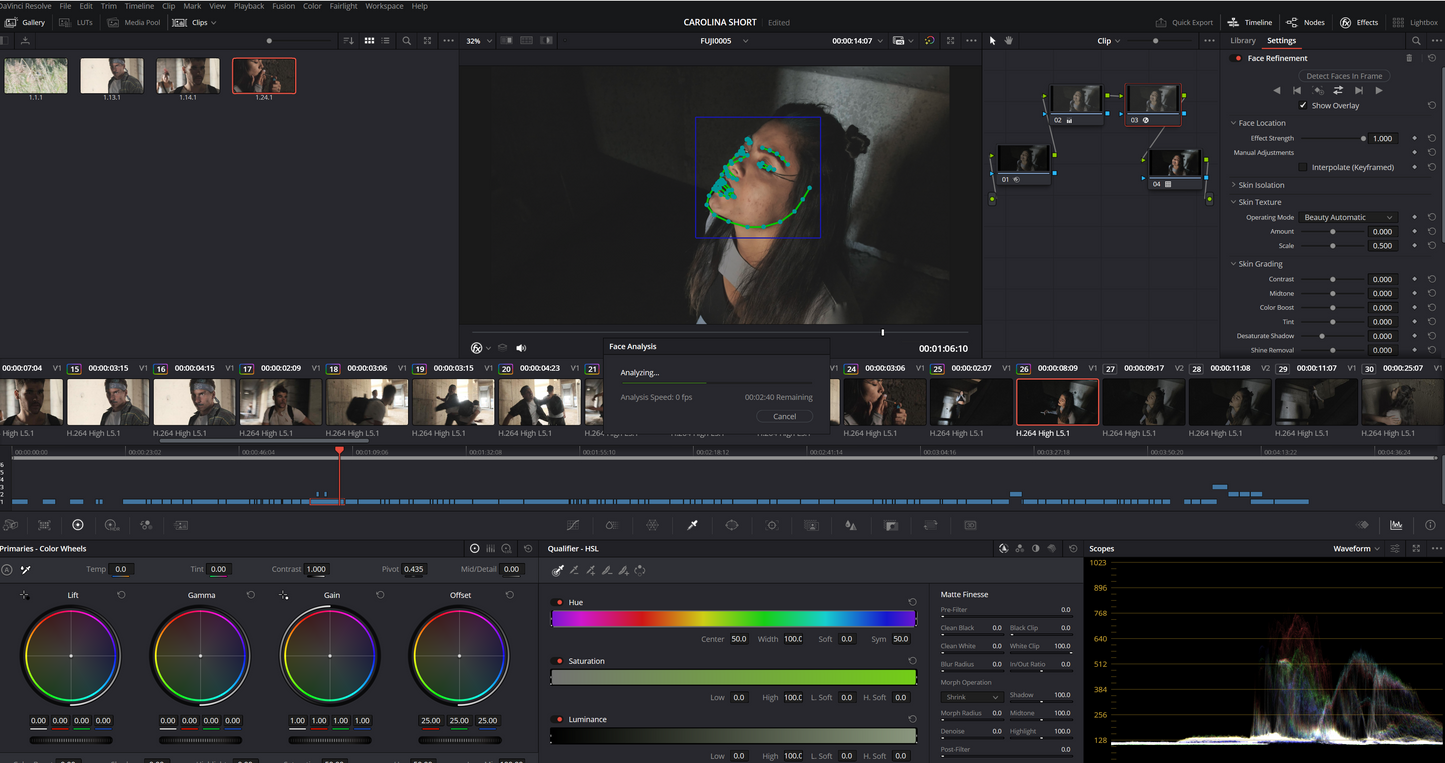Click the Desaturate Shadow slider
This screenshot has width=1445, height=763.
click(x=1331, y=336)
